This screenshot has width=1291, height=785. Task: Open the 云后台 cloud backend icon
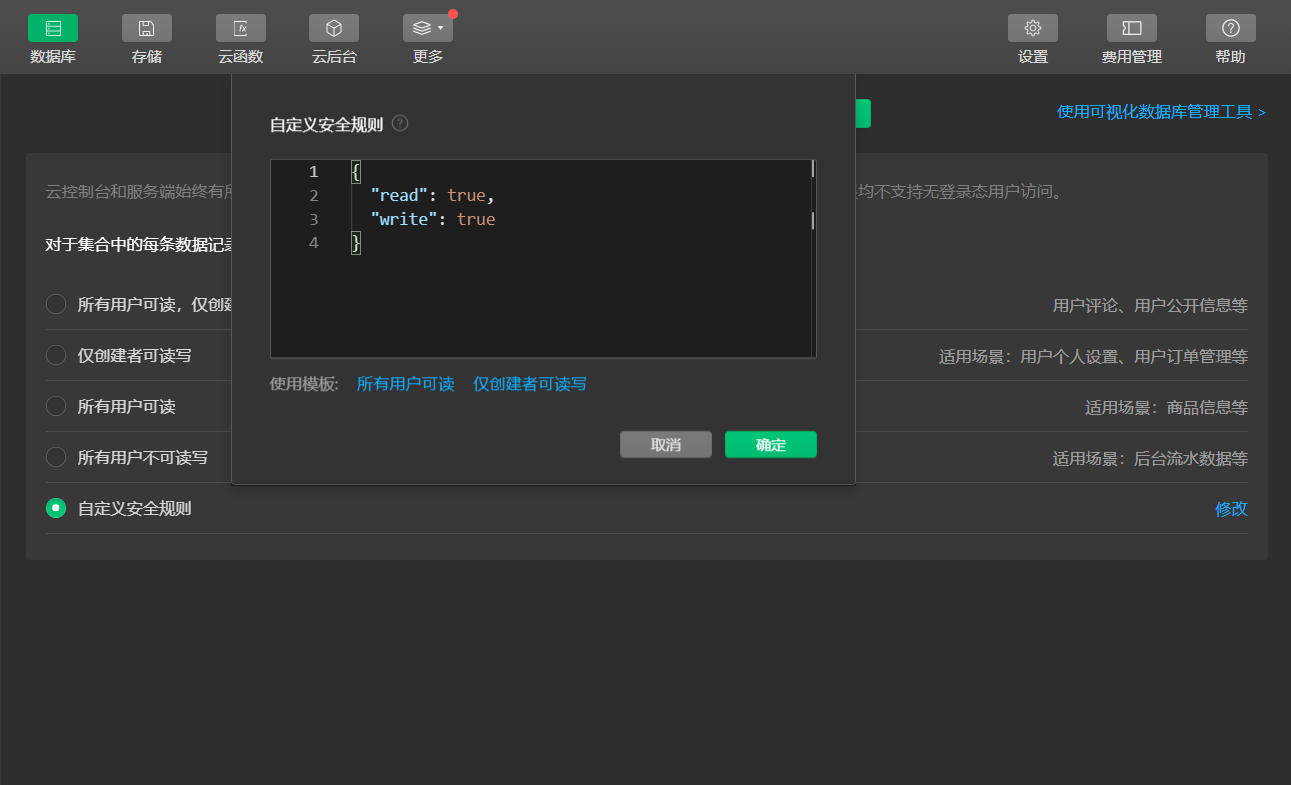pyautogui.click(x=334, y=28)
